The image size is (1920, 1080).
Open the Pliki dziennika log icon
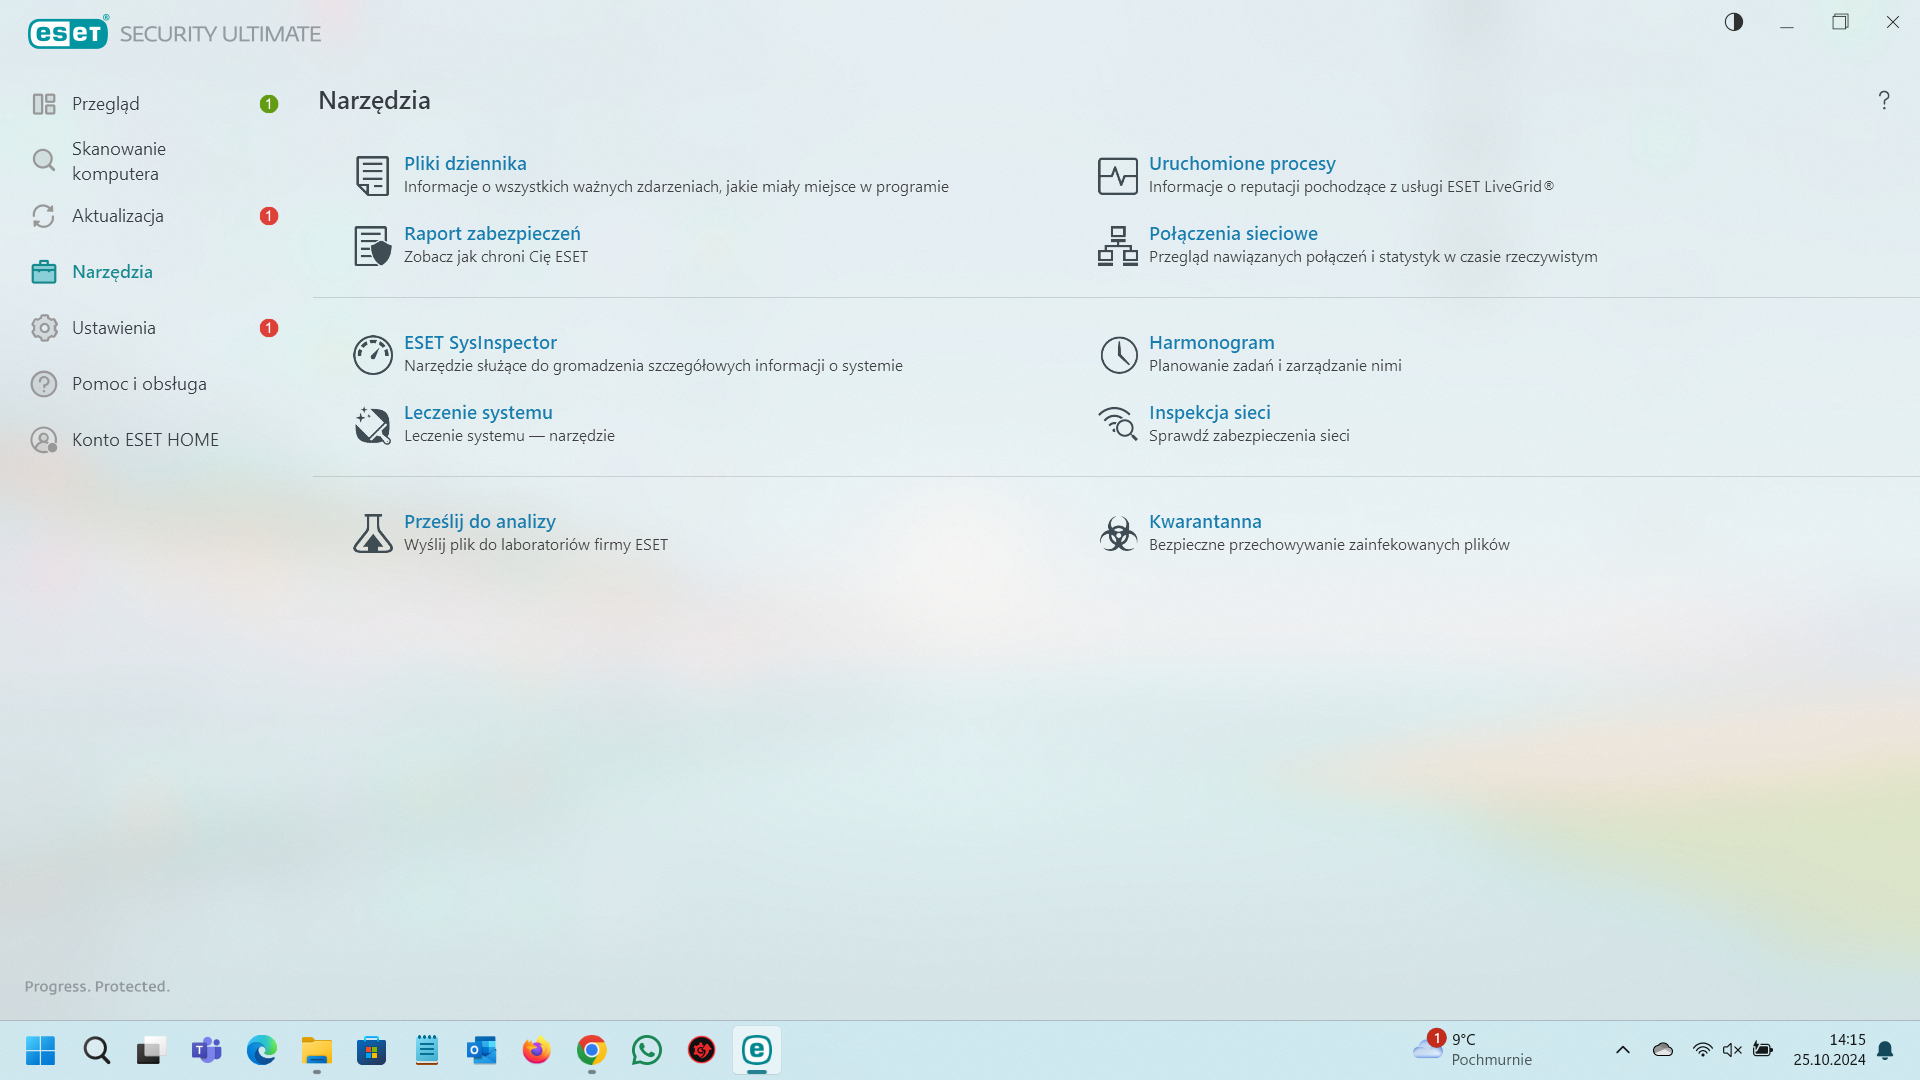(372, 175)
